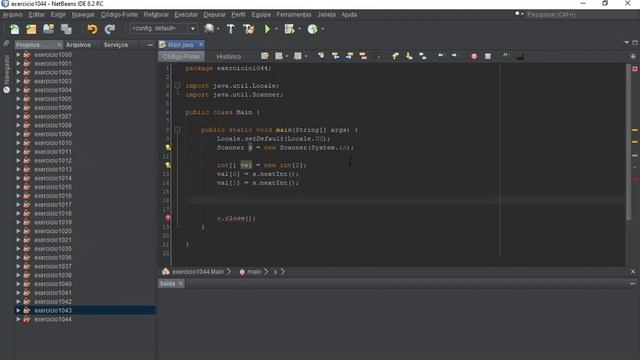Click the Uncomment code icon
This screenshot has width=640, height=360.
click(x=520, y=57)
